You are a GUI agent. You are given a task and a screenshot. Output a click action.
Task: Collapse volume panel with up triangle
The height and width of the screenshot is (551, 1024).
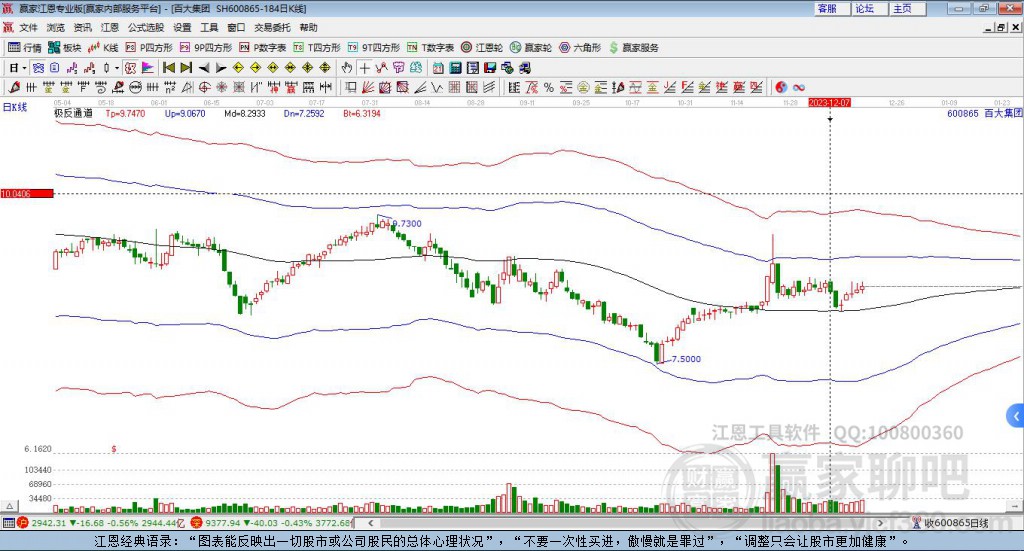pos(9,505)
